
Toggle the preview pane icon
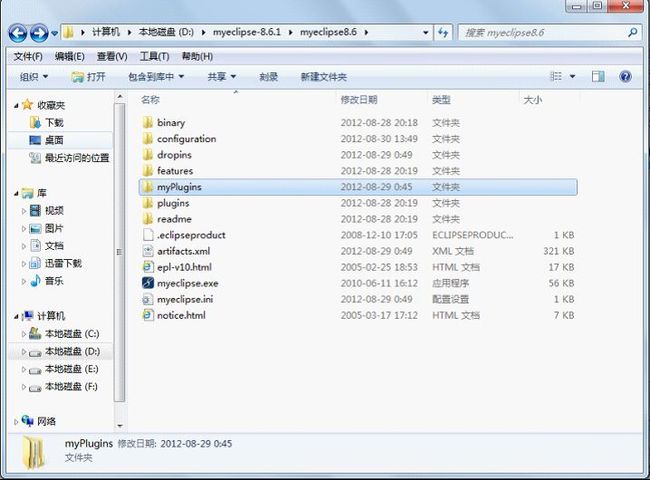tap(598, 76)
